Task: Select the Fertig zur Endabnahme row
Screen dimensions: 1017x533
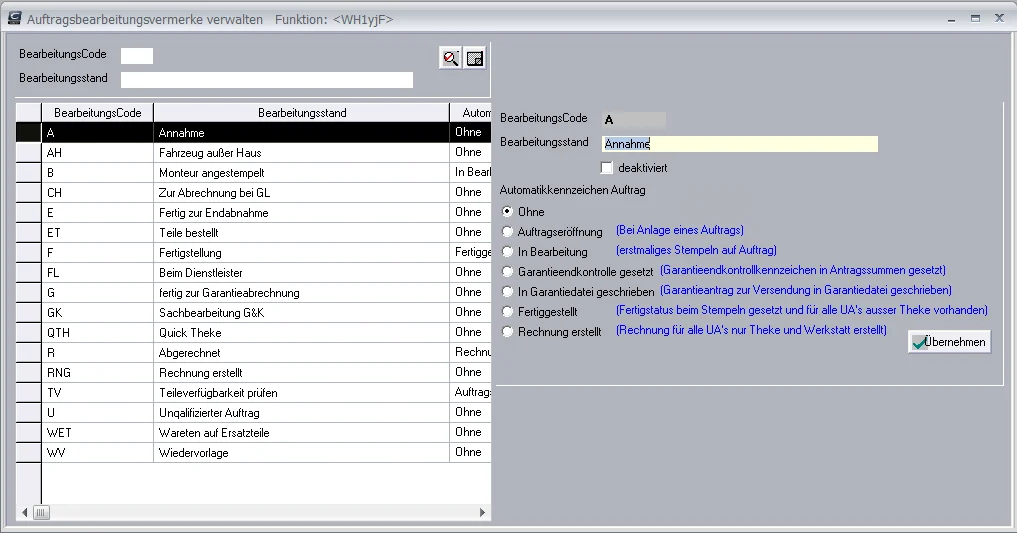Action: [x=254, y=213]
